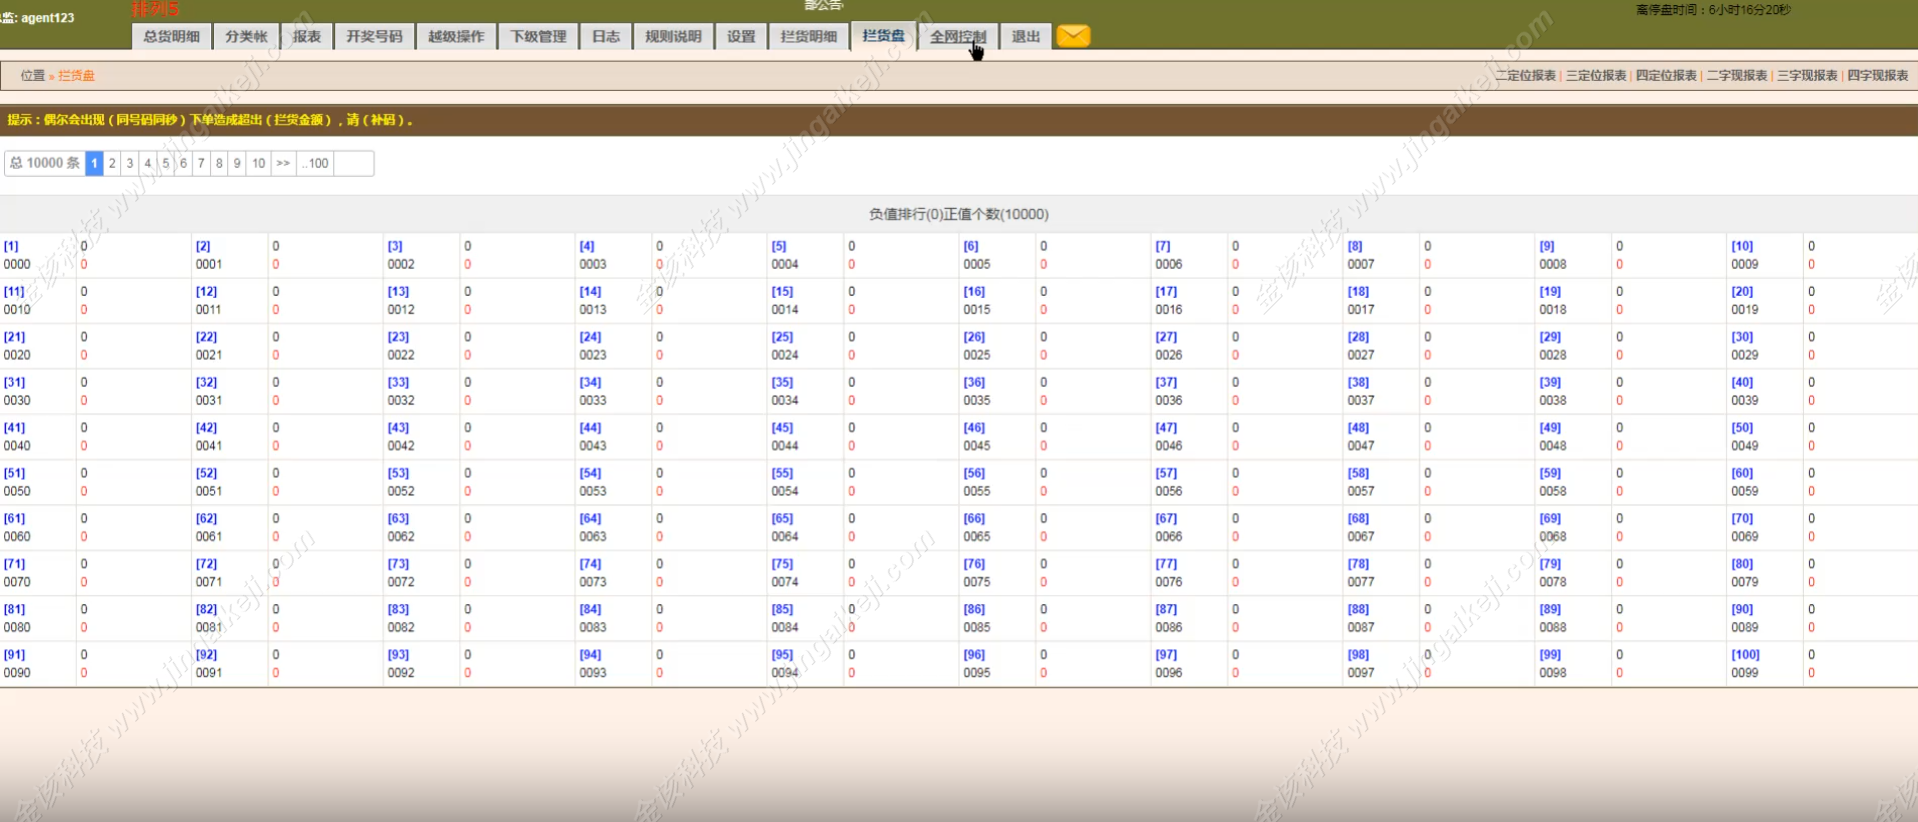
Task: Click rank link [13] for 0012
Action: click(398, 292)
